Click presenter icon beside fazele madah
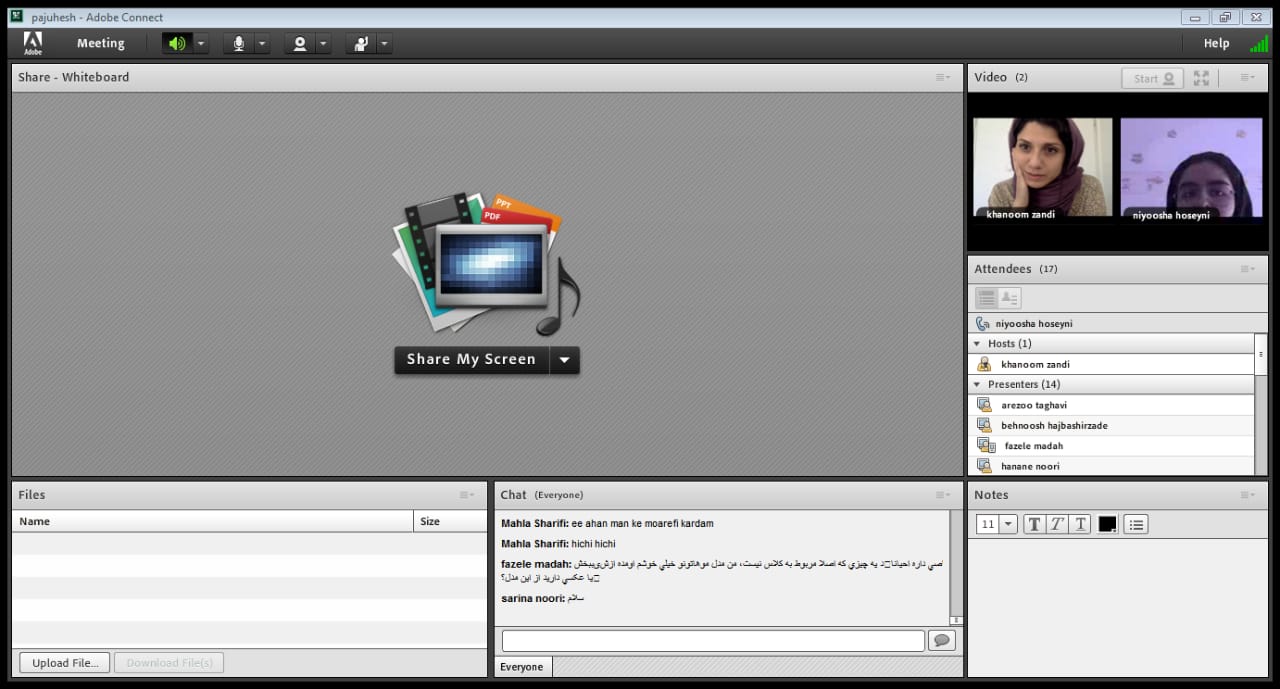 [986, 446]
